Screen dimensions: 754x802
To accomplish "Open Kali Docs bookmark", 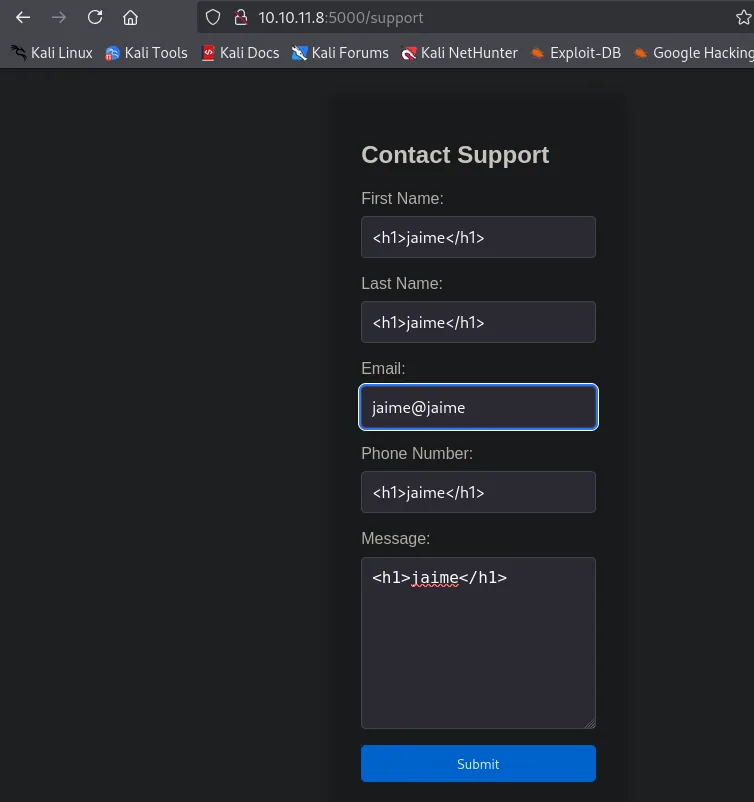I will point(240,53).
